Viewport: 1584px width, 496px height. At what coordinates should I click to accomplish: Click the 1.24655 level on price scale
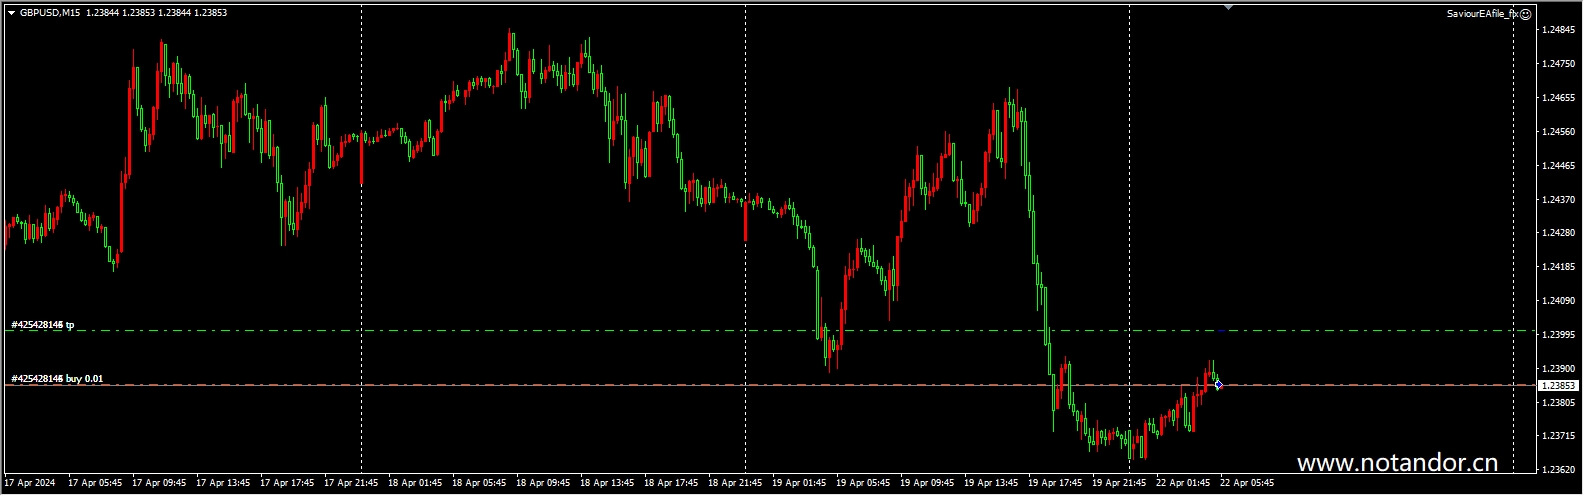click(x=1558, y=98)
